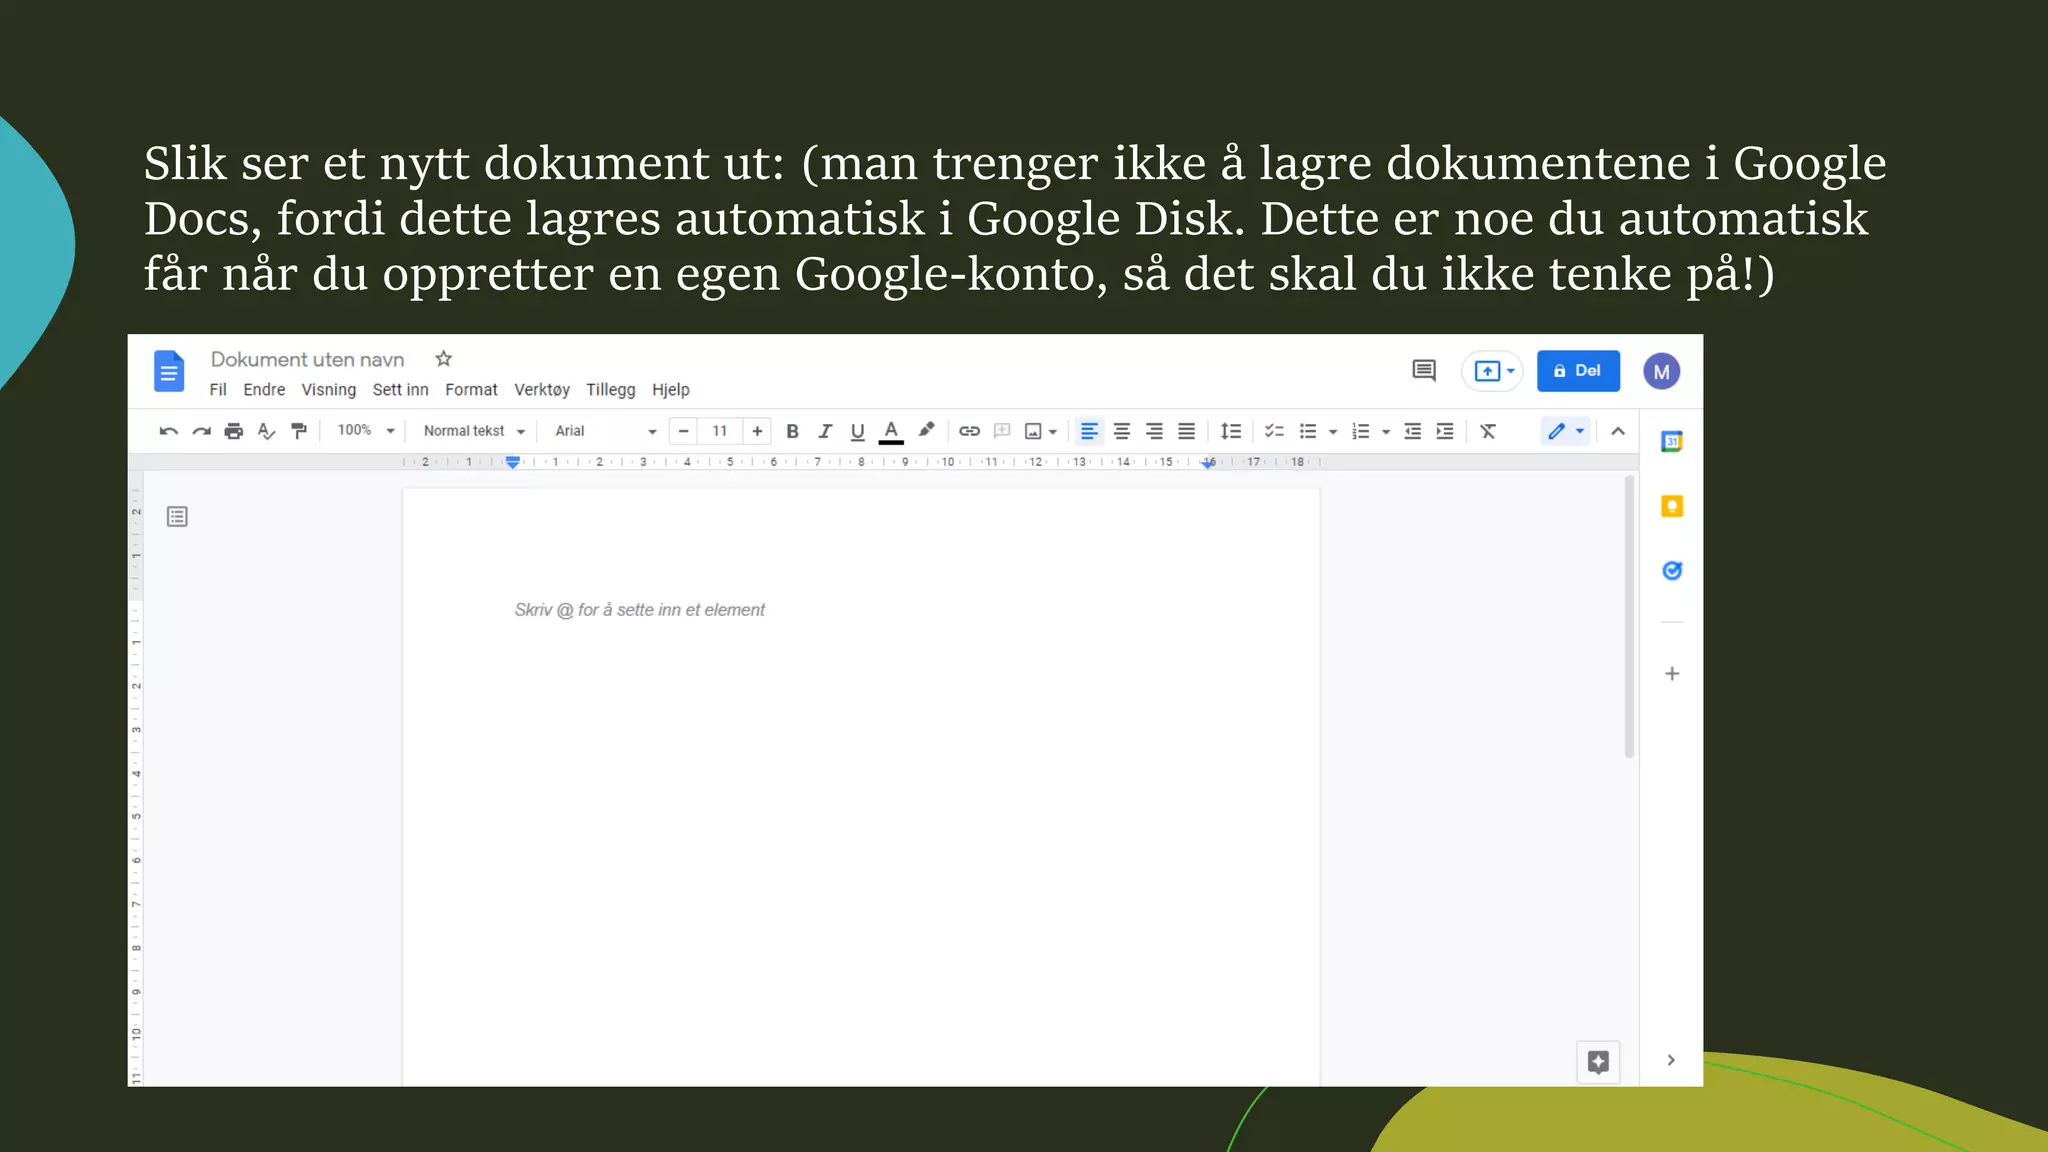This screenshot has height=1152, width=2048.
Task: Open comment history icon
Action: 1424,371
